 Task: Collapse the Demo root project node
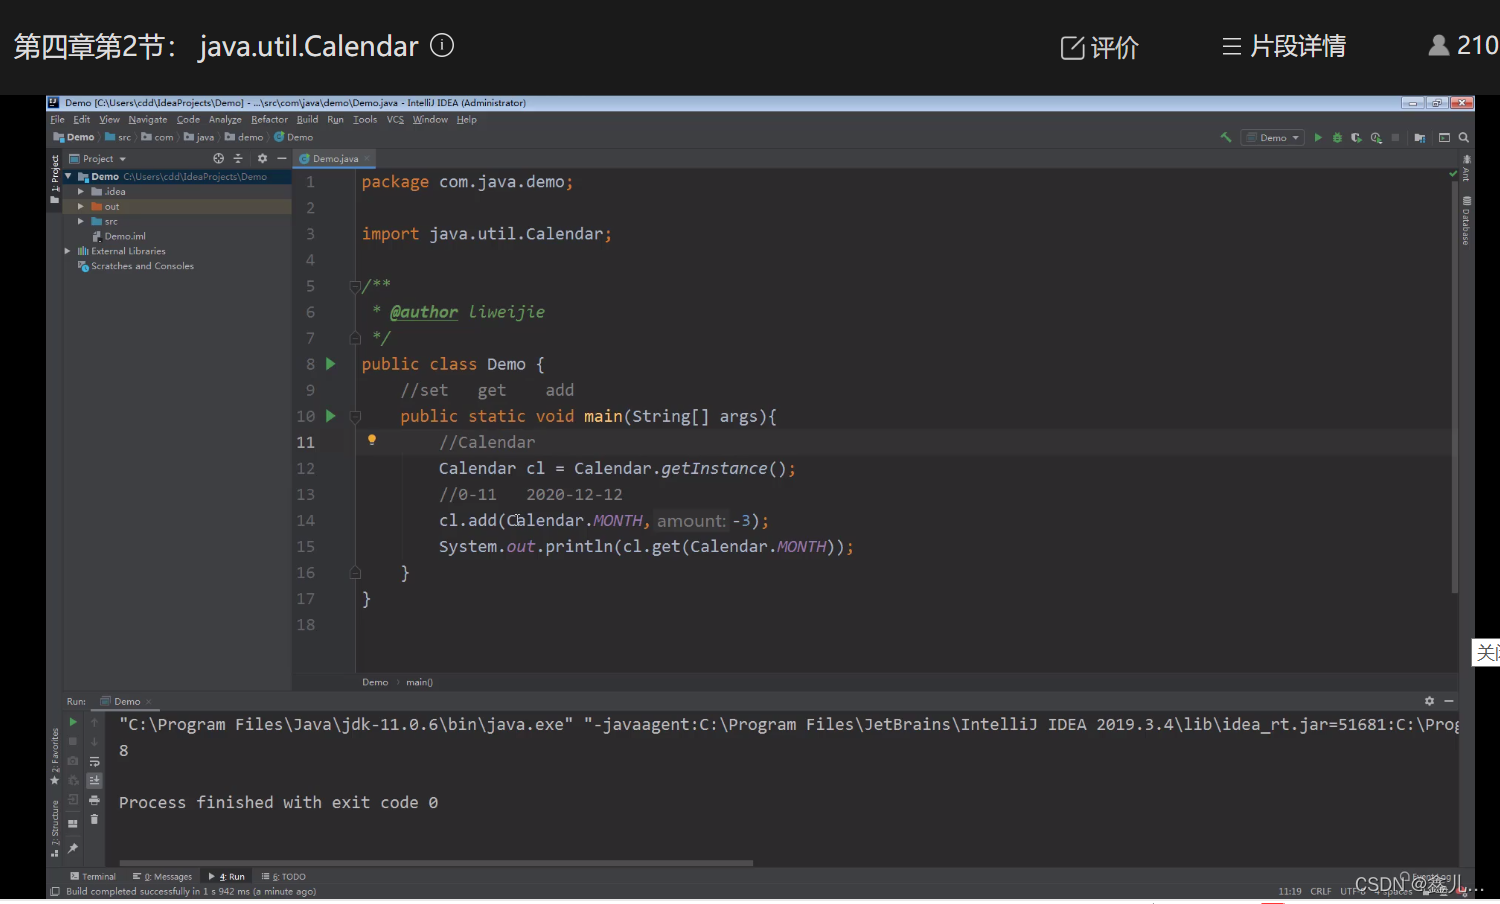(68, 177)
